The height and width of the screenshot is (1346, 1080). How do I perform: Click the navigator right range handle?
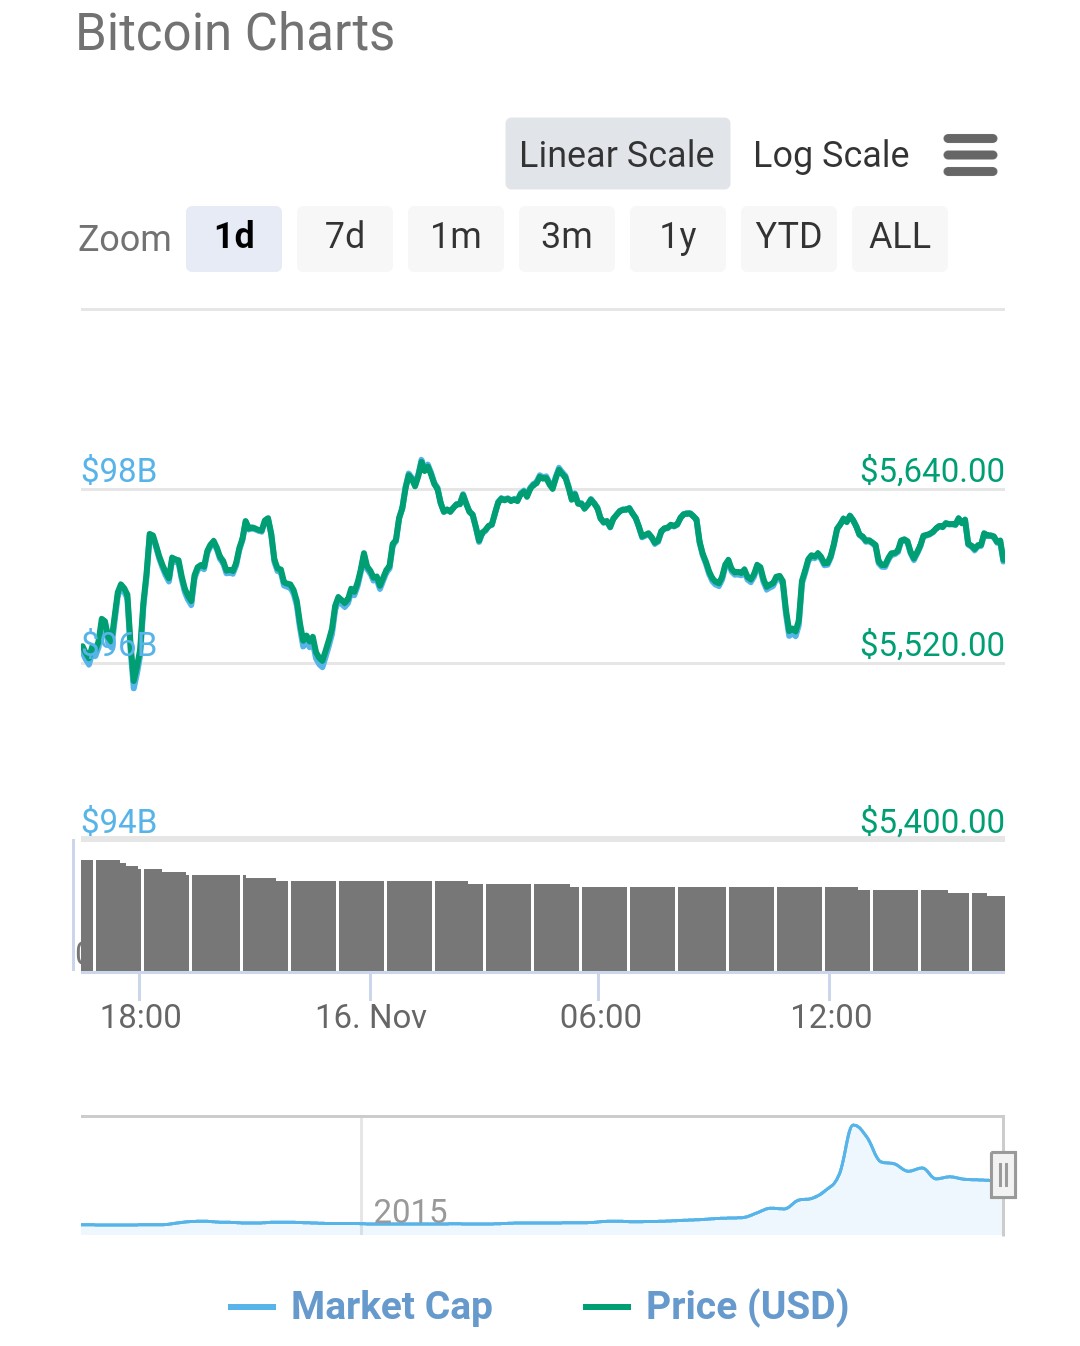pyautogui.click(x=1003, y=1174)
